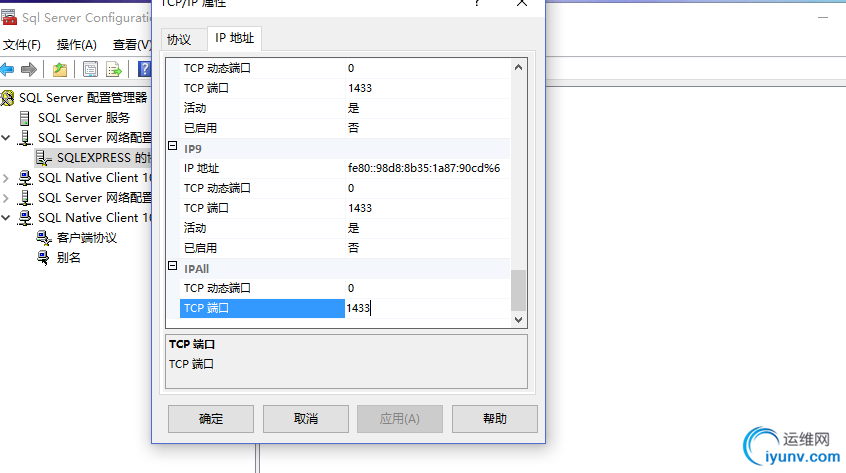Click the 帮助 button
The width and height of the screenshot is (846, 473).
(x=495, y=419)
